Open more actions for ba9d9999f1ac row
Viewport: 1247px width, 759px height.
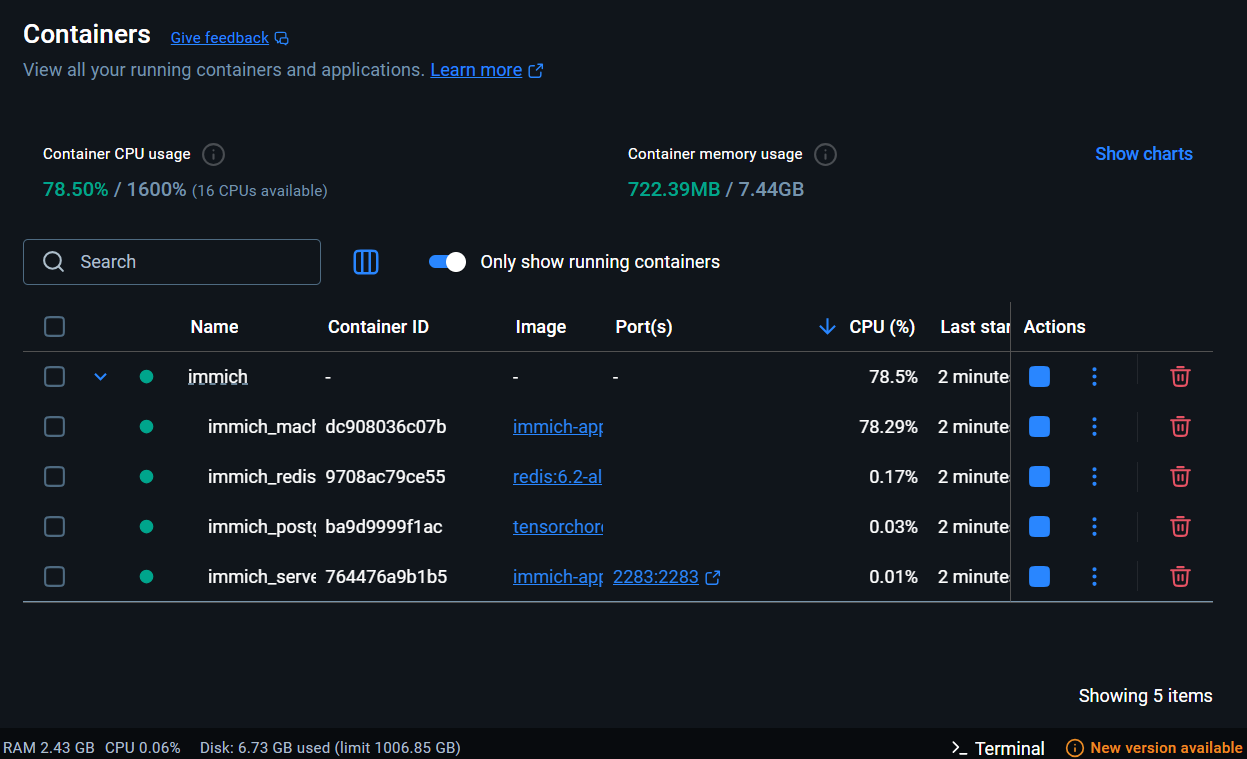[x=1094, y=527]
